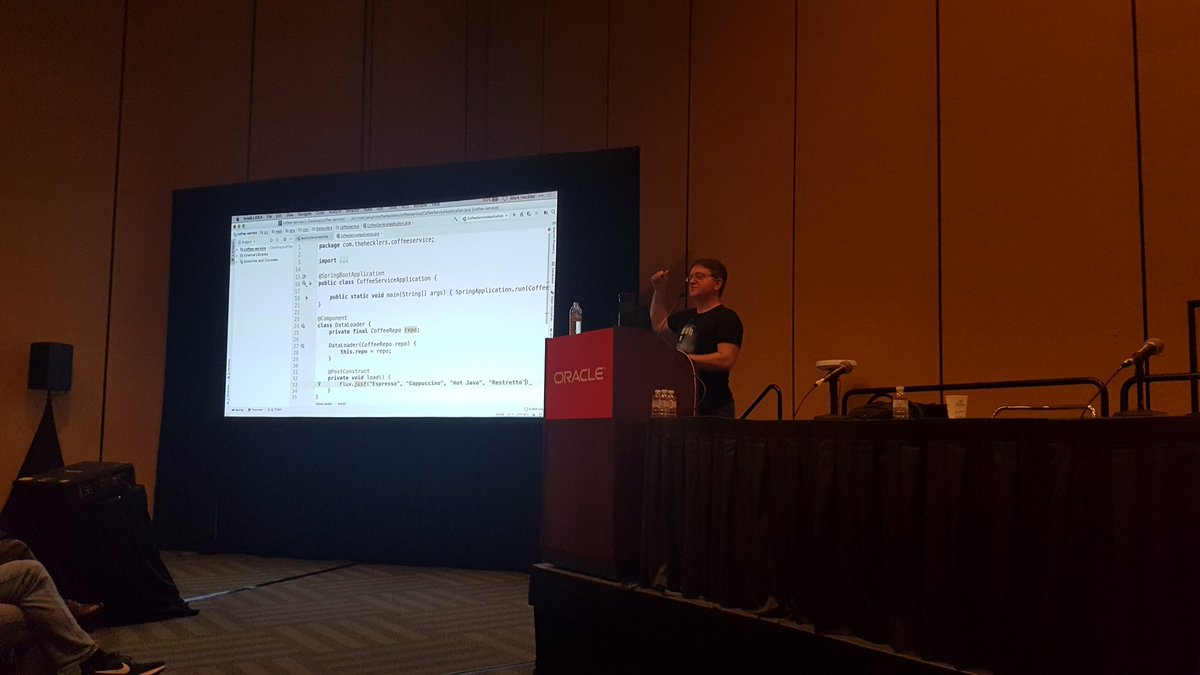Screen dimensions: 1200x675
Task: Click the Spring bean gutter icon on line 24
Action: [x=303, y=326]
